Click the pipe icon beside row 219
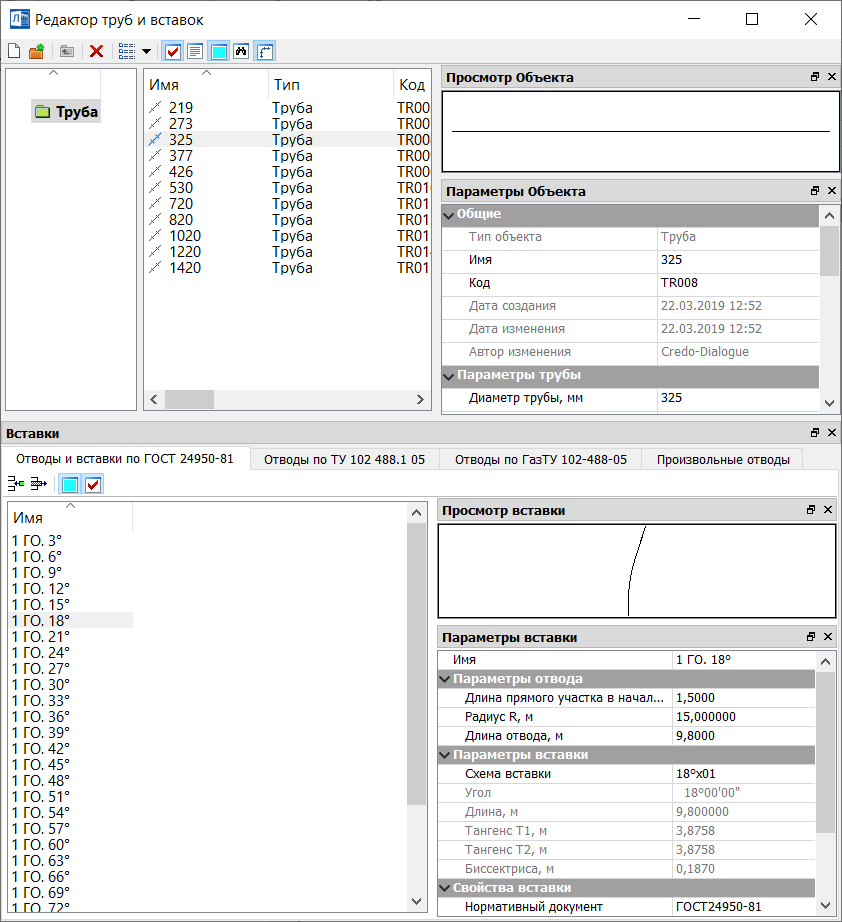The image size is (842, 922). (155, 108)
